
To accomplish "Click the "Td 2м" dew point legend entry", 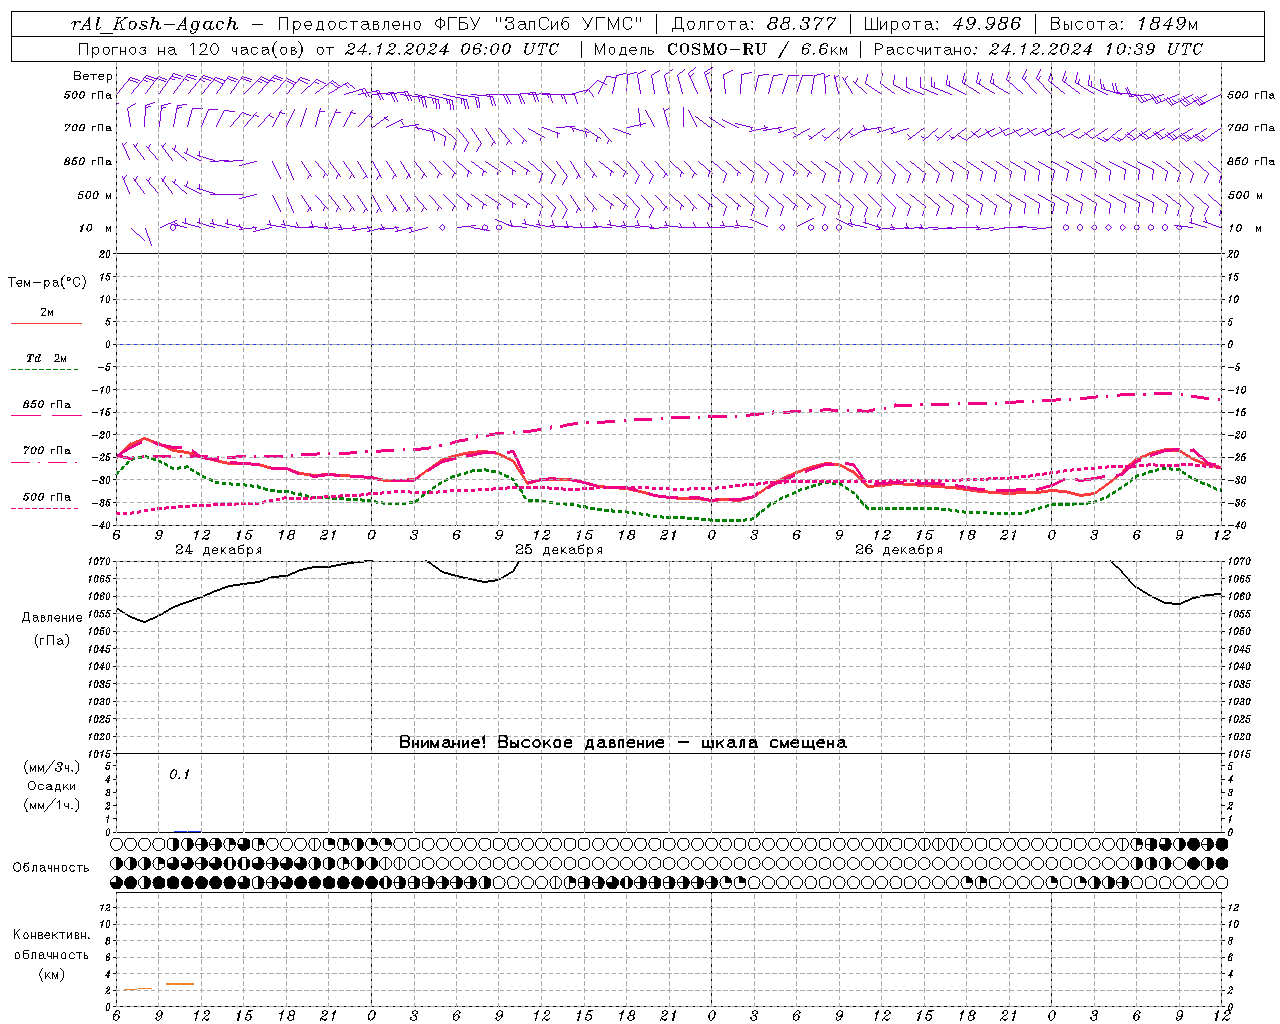I will click(46, 358).
